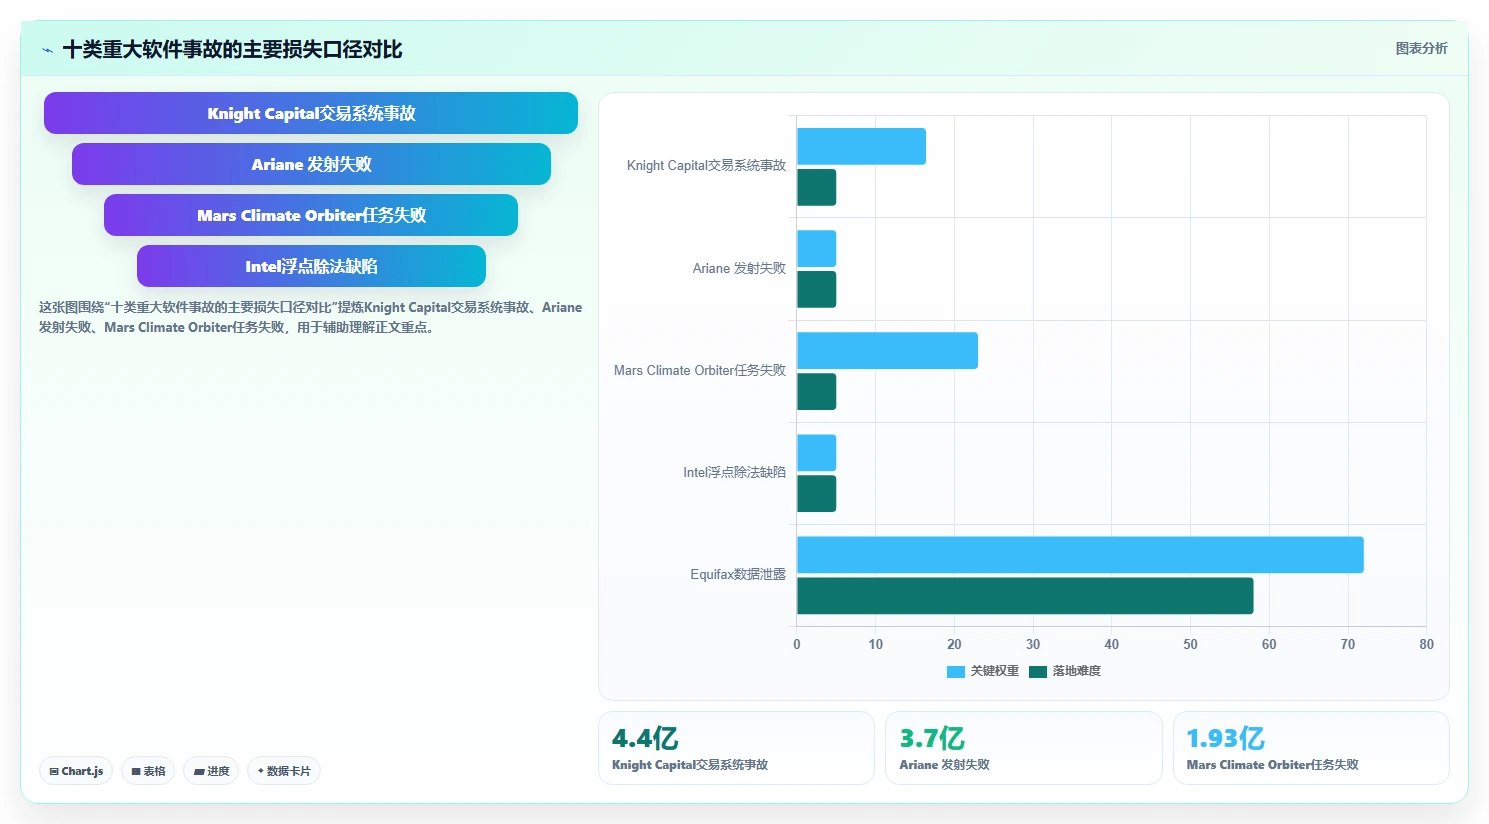Screen dimensions: 1489x824
Task: Click the Intel浮点除法缺陷 chart axis label
Action: point(734,472)
